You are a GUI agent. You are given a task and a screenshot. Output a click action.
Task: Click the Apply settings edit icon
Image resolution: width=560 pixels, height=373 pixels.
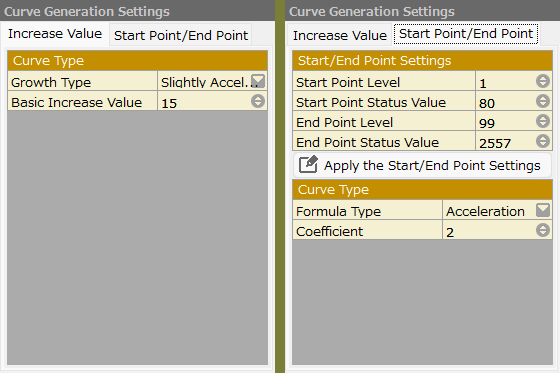(308, 164)
